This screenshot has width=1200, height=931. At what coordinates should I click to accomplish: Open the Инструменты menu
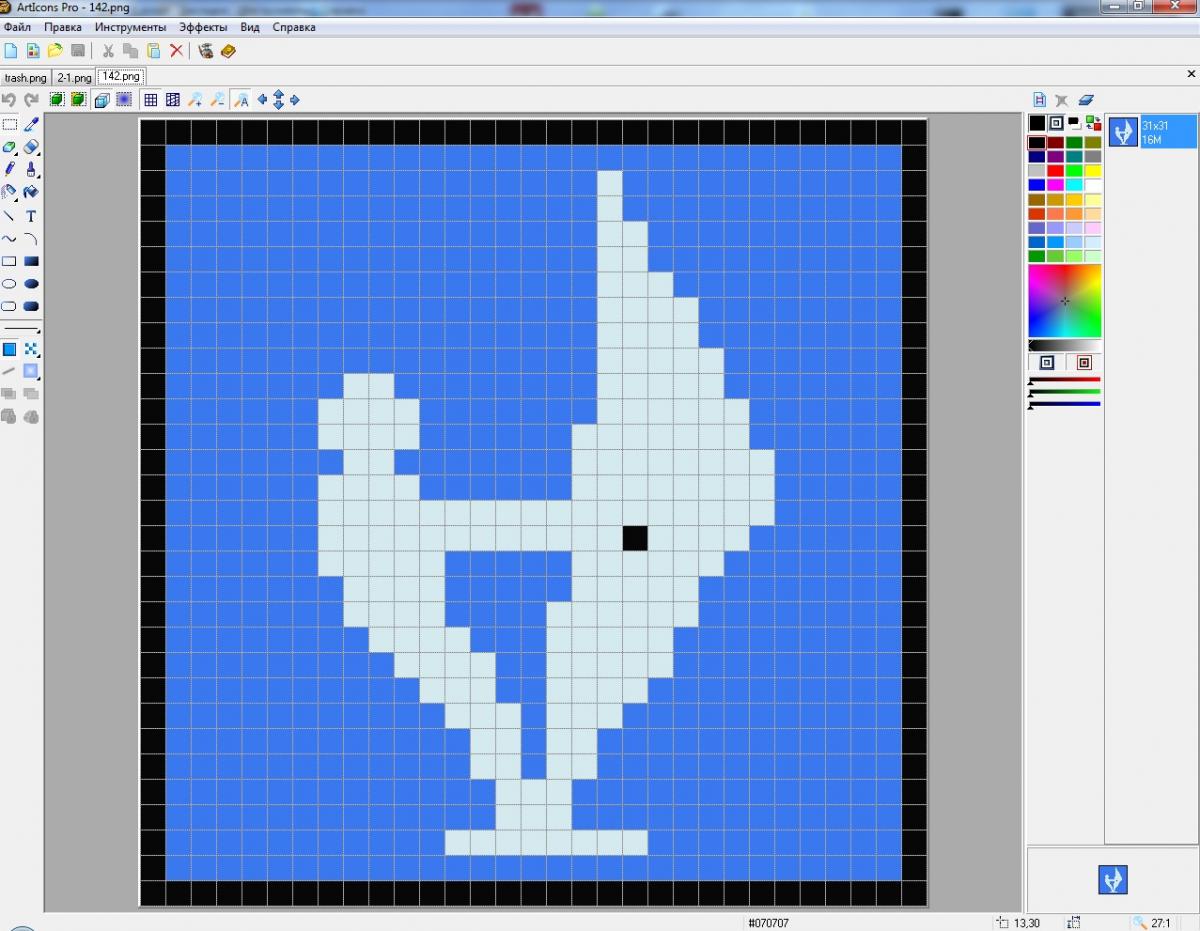[x=130, y=27]
